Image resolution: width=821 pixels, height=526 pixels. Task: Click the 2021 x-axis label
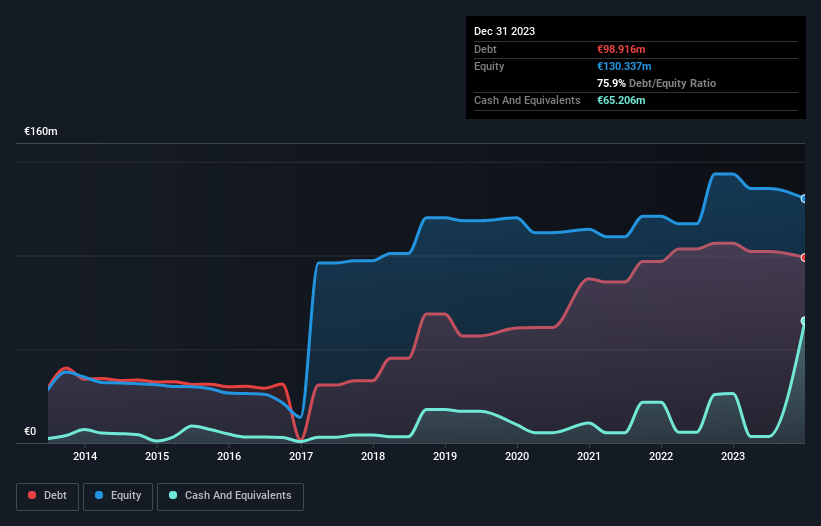(x=589, y=456)
